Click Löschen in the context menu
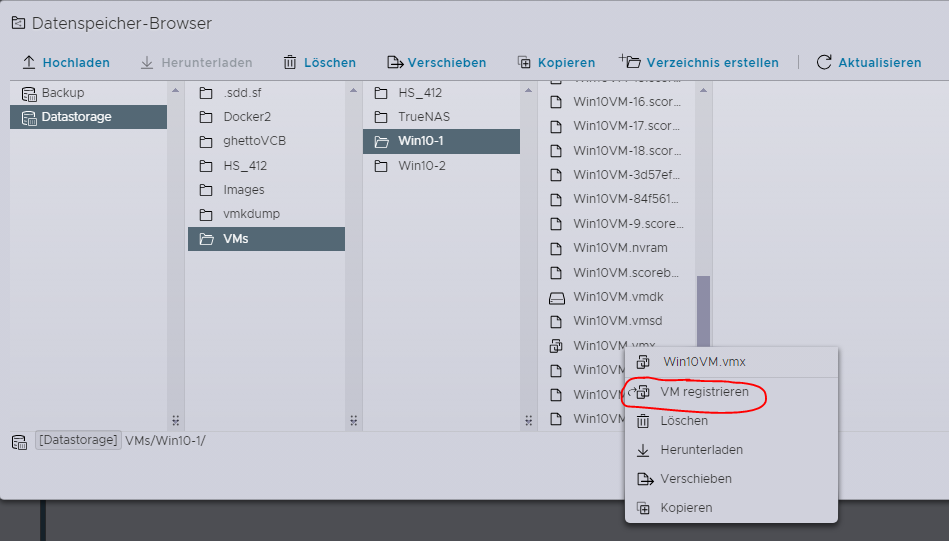This screenshot has width=949, height=541. pyautogui.click(x=684, y=421)
